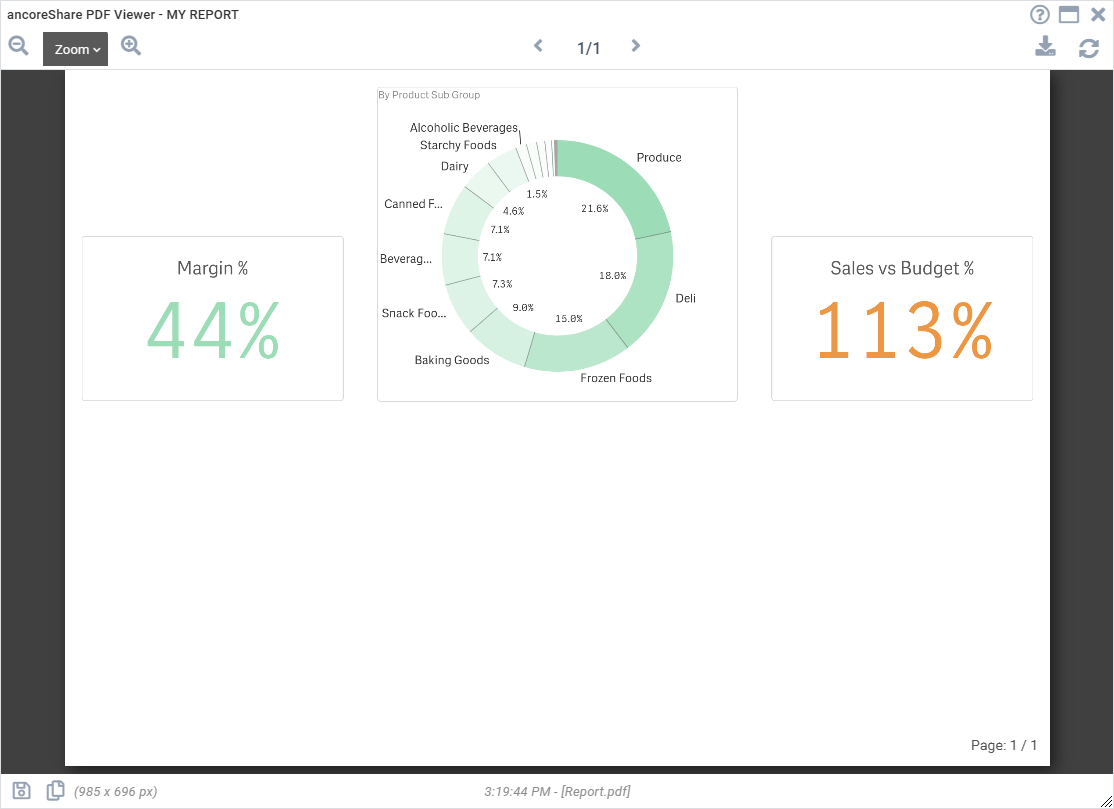Click the save disk icon in status bar
The height and width of the screenshot is (809, 1114).
point(21,791)
